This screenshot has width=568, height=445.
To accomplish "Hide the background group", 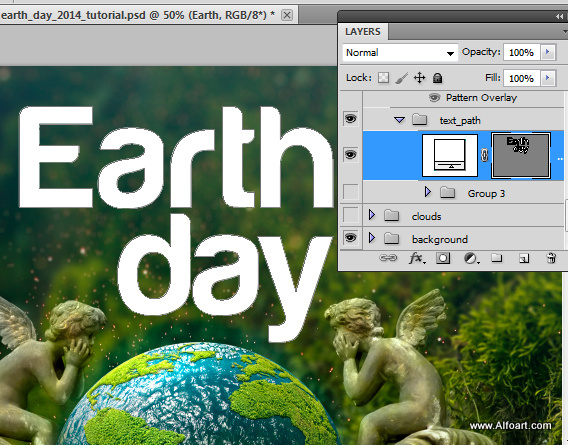I will pos(350,238).
